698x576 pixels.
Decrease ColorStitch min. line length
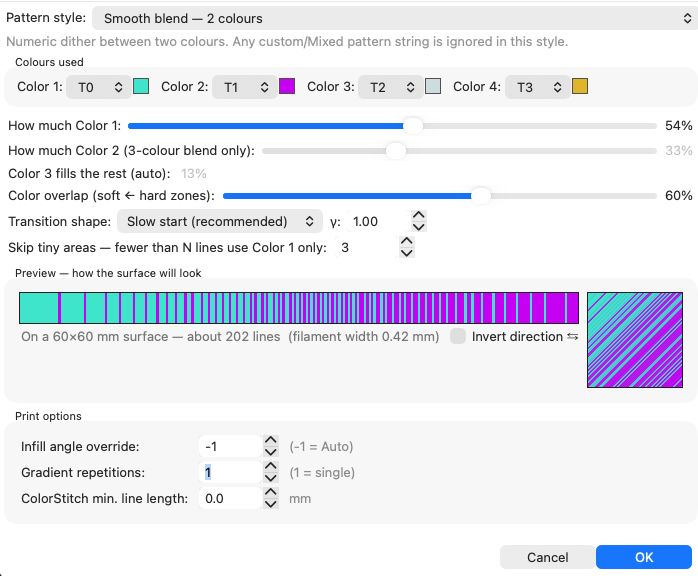coord(271,503)
